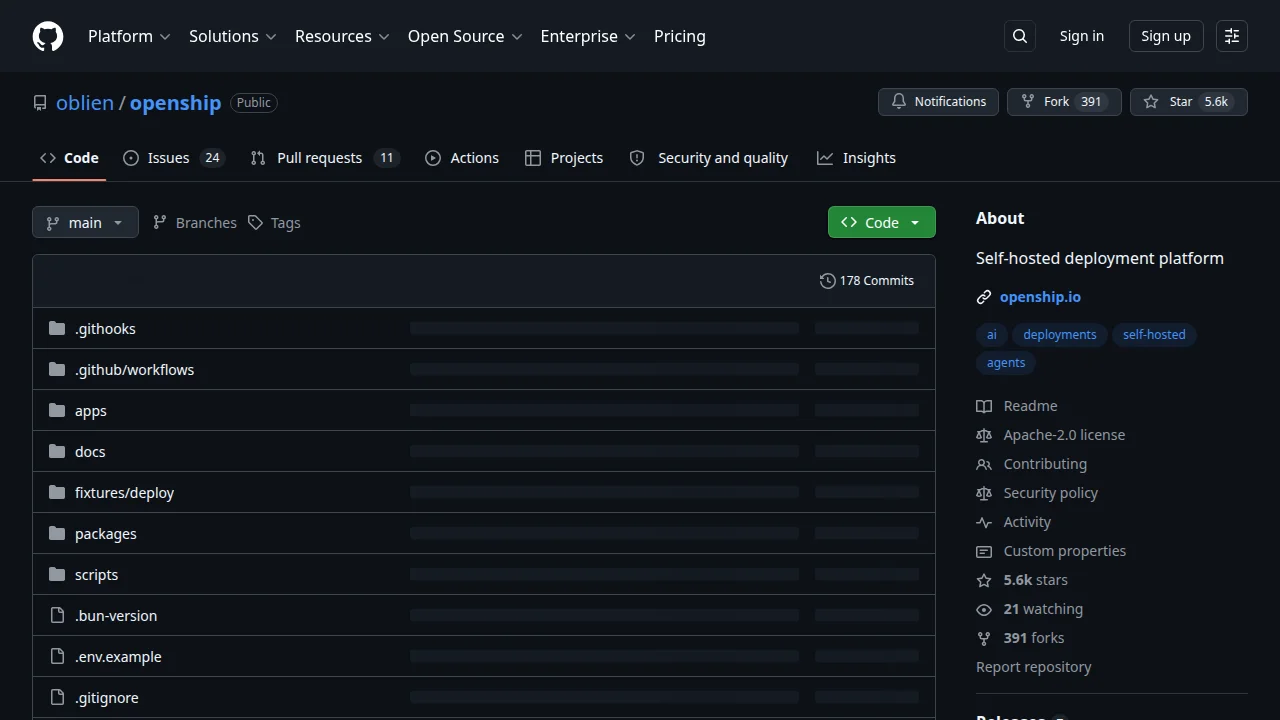This screenshot has width=1280, height=720.
Task: Switch to the Issues tab
Action: (174, 158)
